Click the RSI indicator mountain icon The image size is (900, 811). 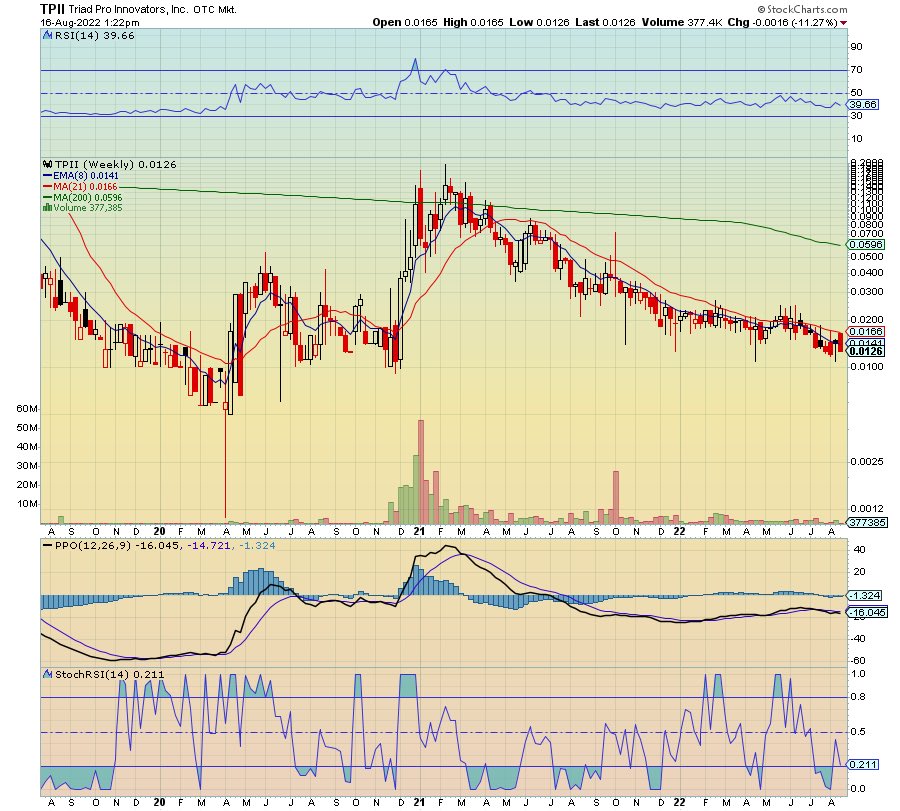click(48, 36)
